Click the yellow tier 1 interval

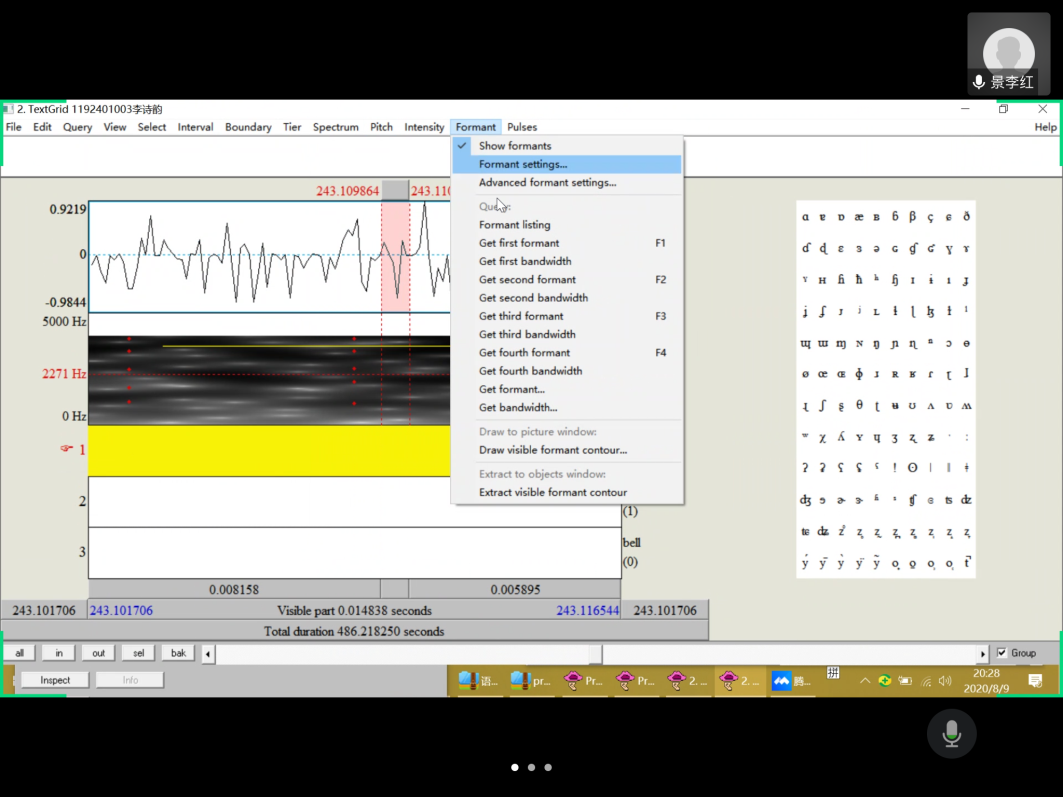click(268, 451)
